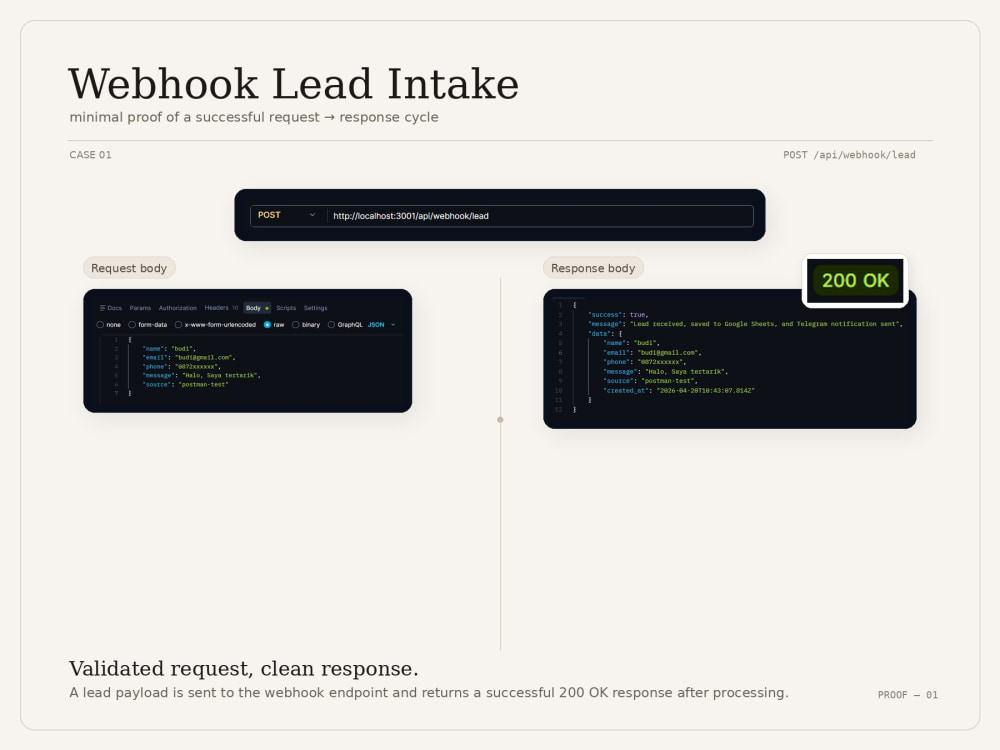Select the Body tab

257,308
